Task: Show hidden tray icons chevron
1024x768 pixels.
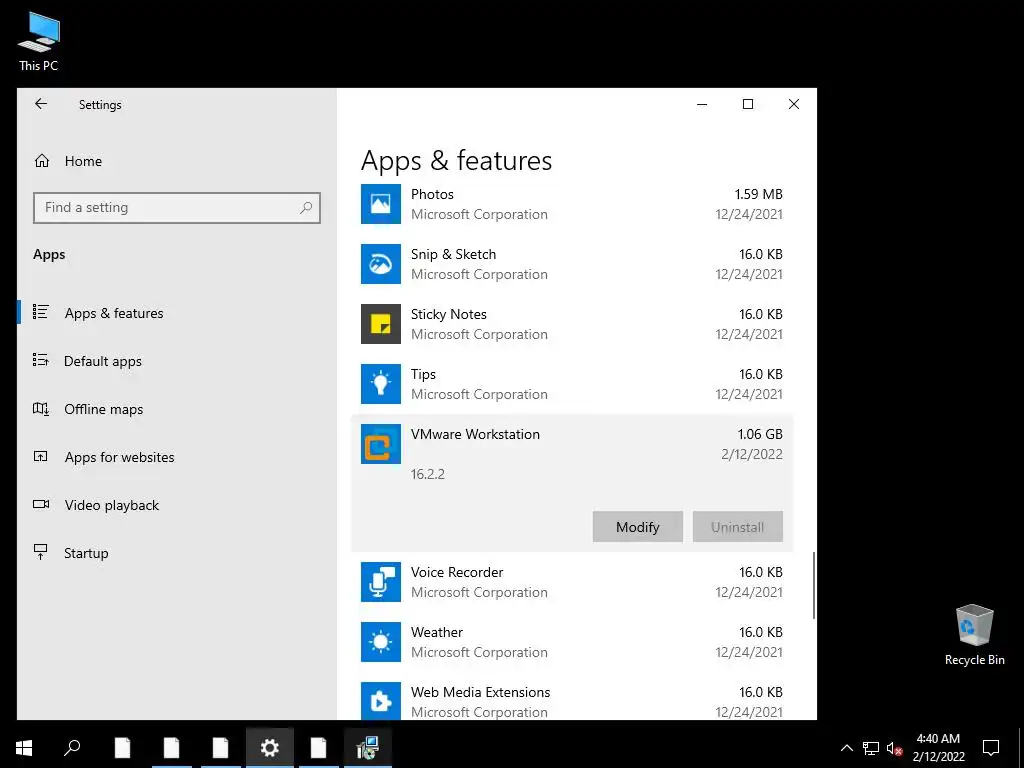Action: [x=846, y=748]
